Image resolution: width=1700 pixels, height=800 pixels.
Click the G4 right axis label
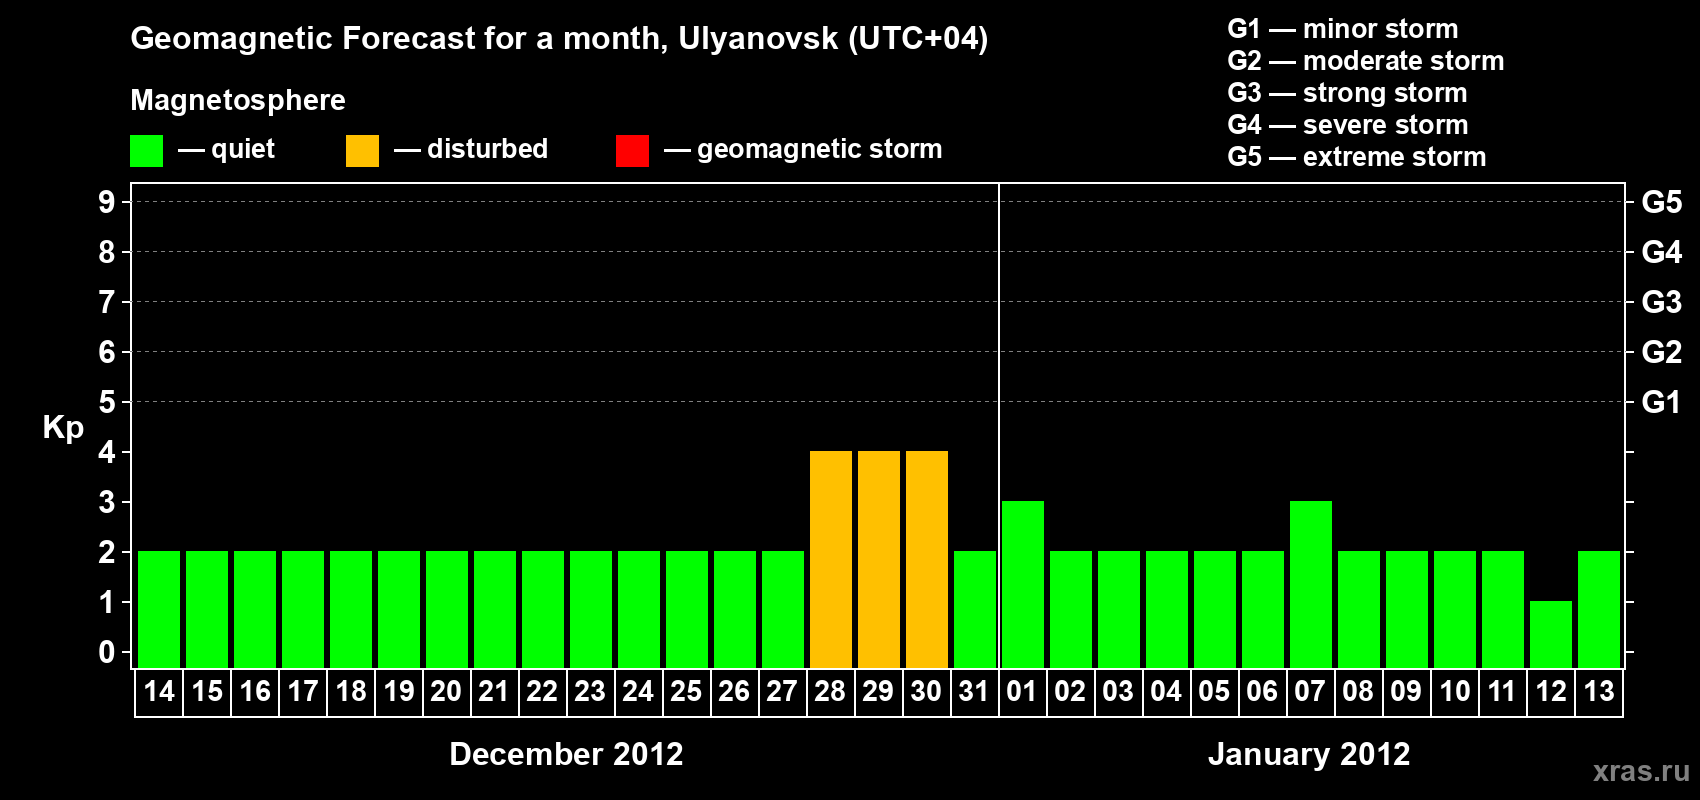[x=1662, y=252]
